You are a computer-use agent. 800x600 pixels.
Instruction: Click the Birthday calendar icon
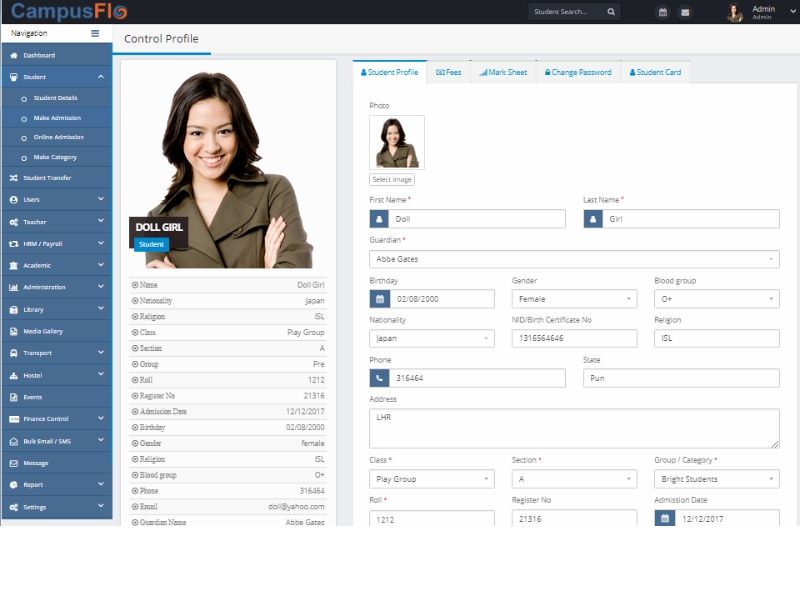[380, 299]
